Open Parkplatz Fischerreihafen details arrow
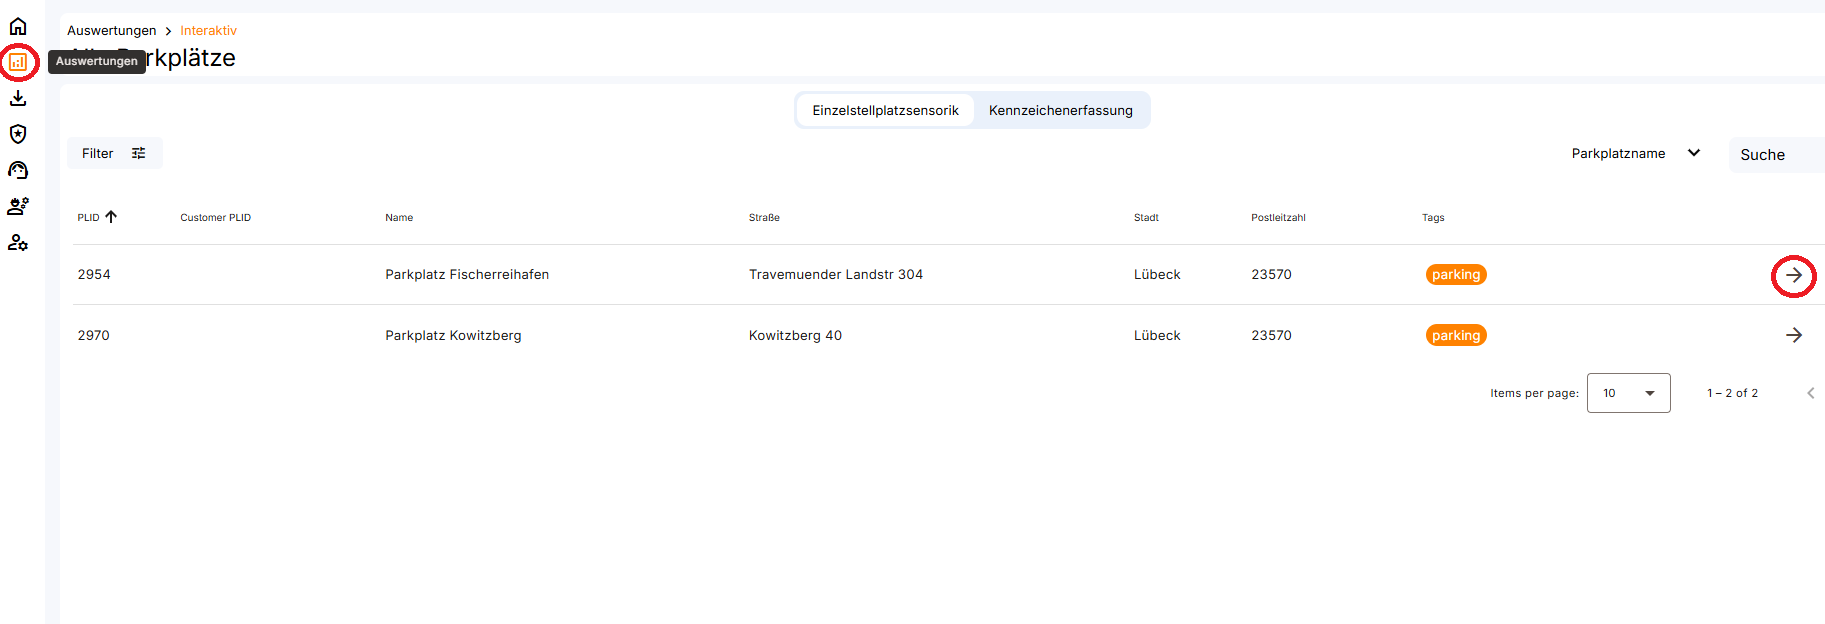1825x624 pixels. click(x=1793, y=275)
